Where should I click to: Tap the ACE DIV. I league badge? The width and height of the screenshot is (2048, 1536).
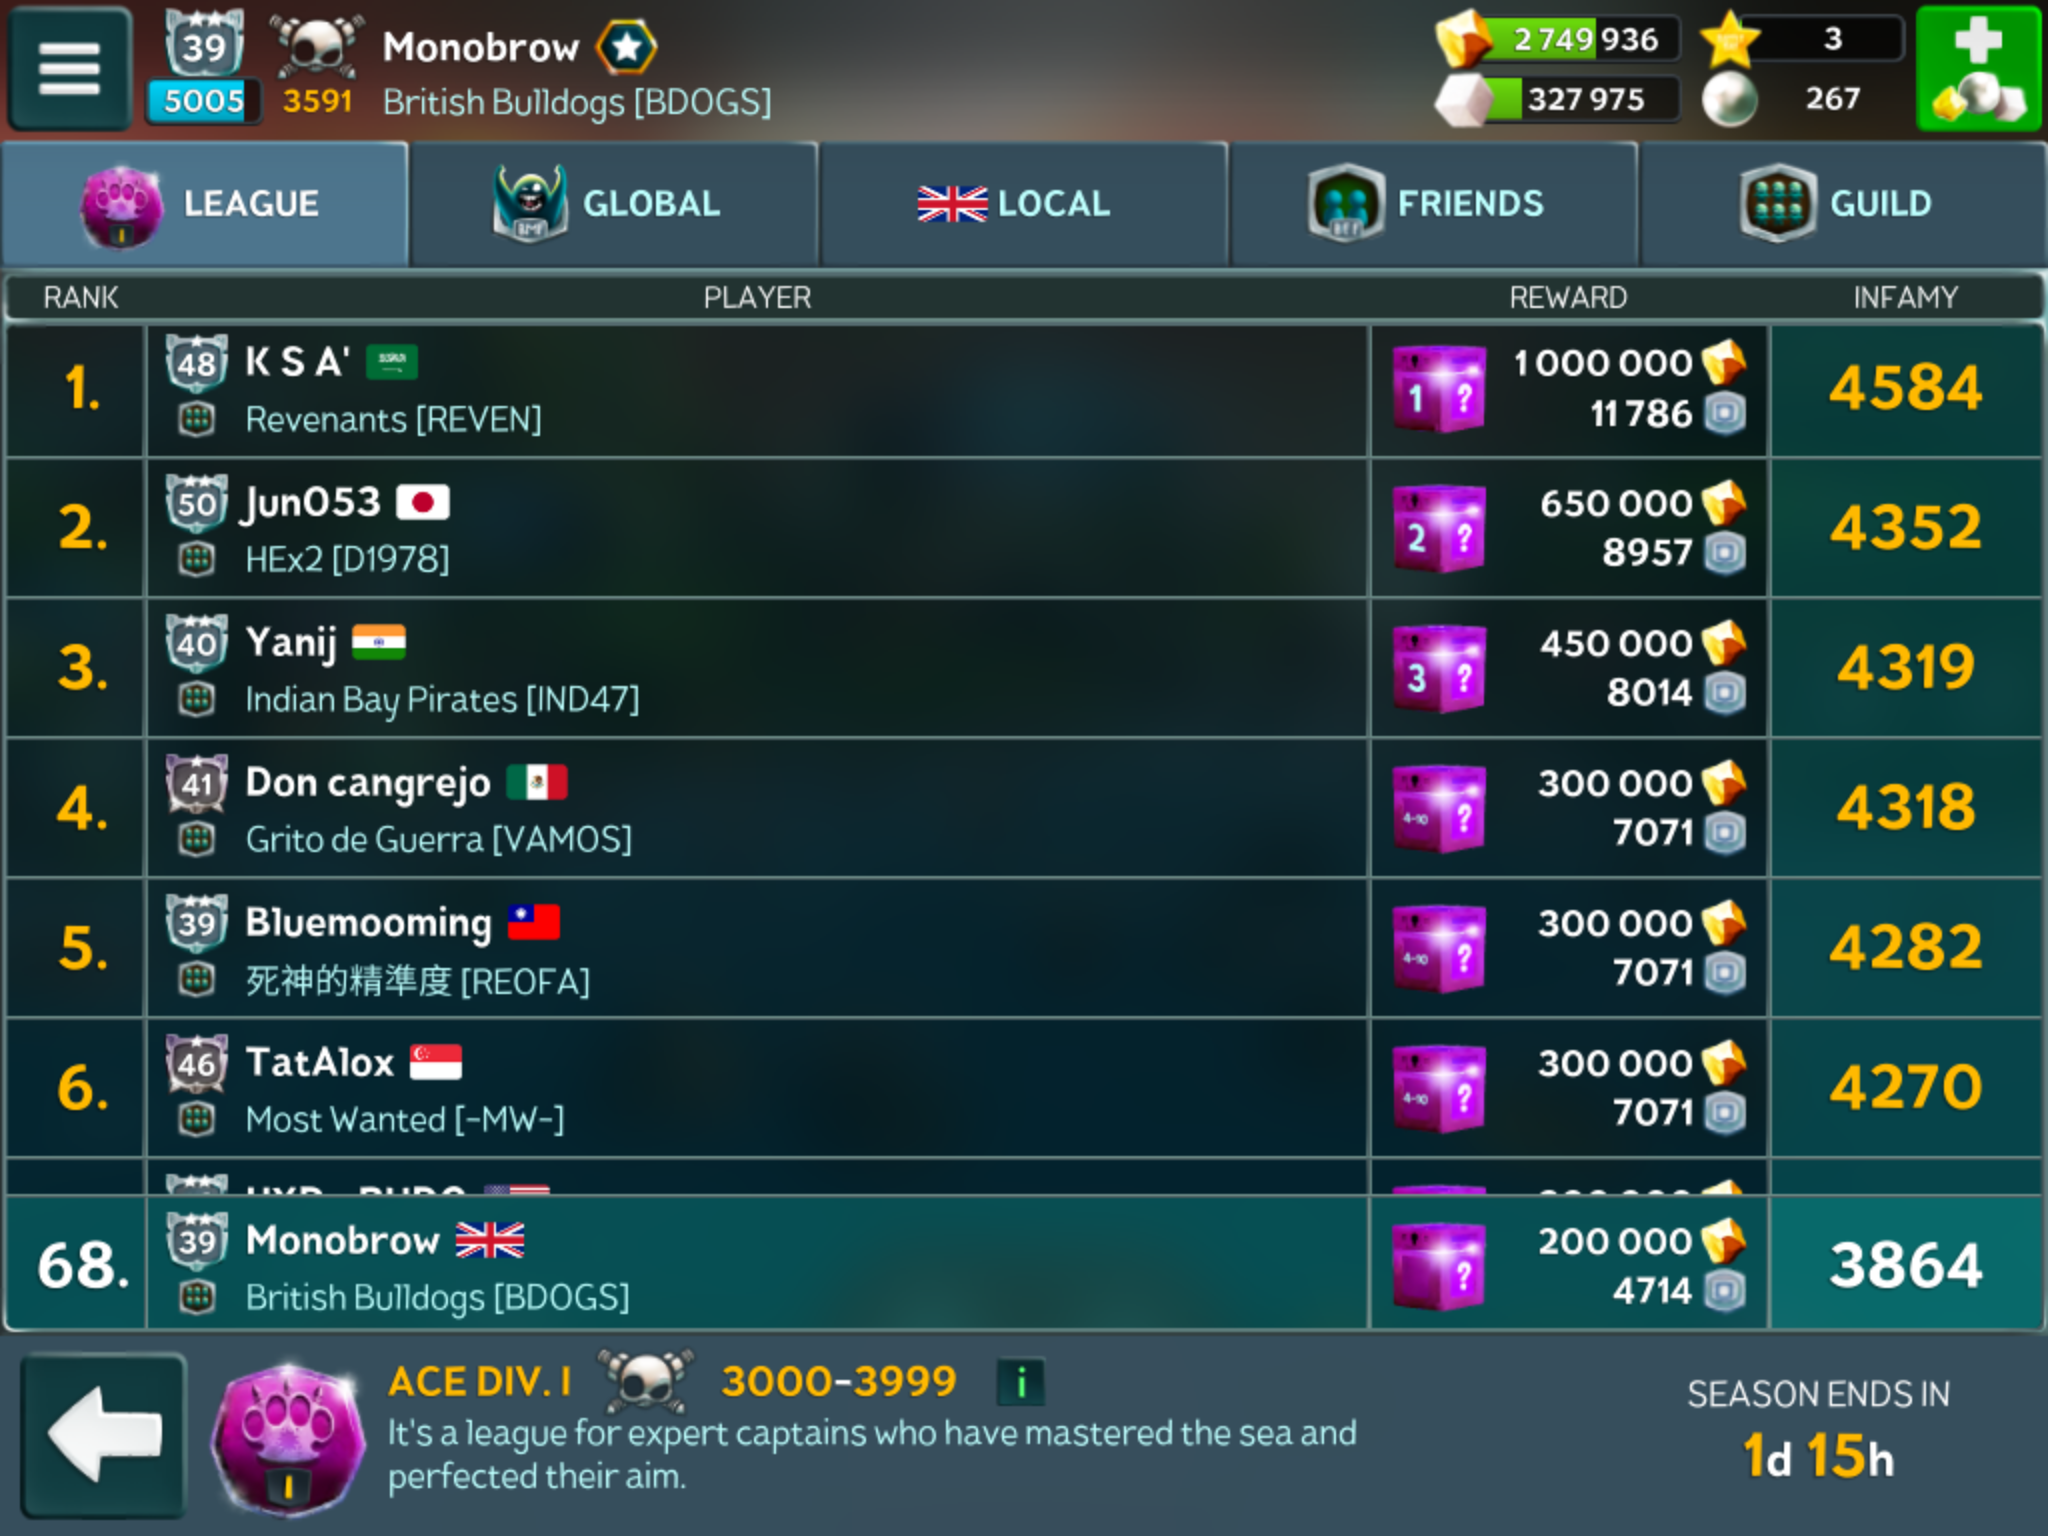(289, 1438)
